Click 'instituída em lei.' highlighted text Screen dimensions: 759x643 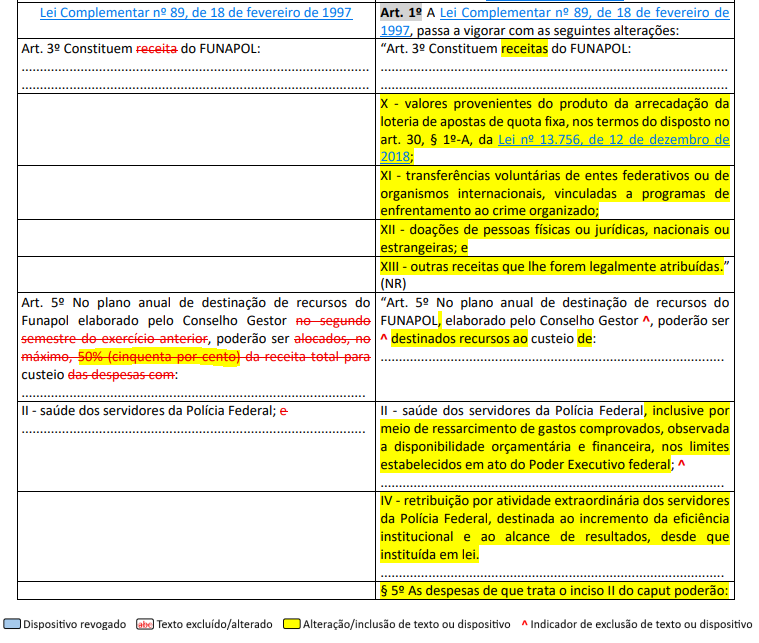[430, 554]
